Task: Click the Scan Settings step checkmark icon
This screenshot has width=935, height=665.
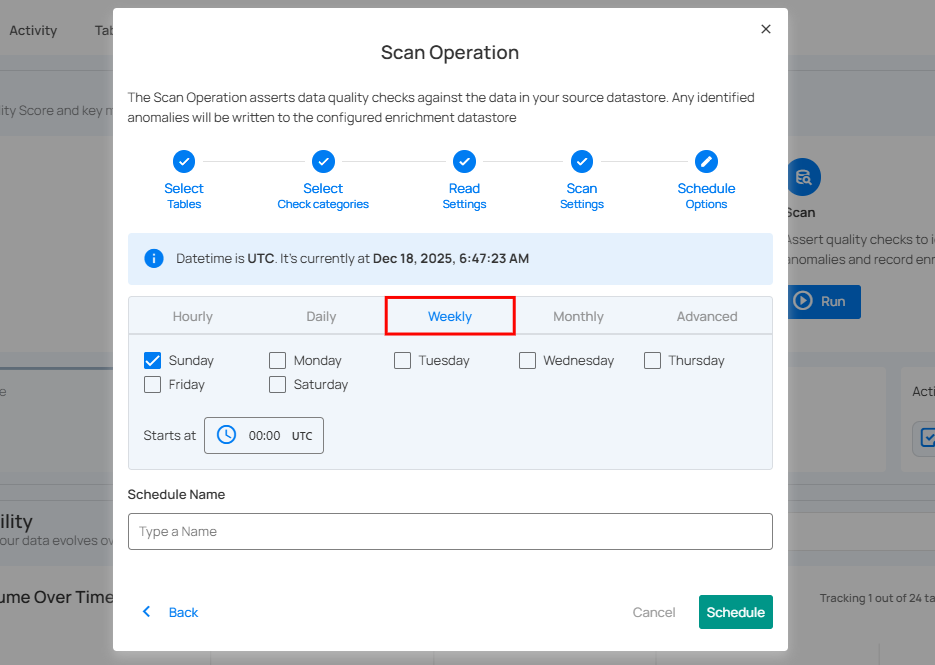Action: click(x=582, y=162)
